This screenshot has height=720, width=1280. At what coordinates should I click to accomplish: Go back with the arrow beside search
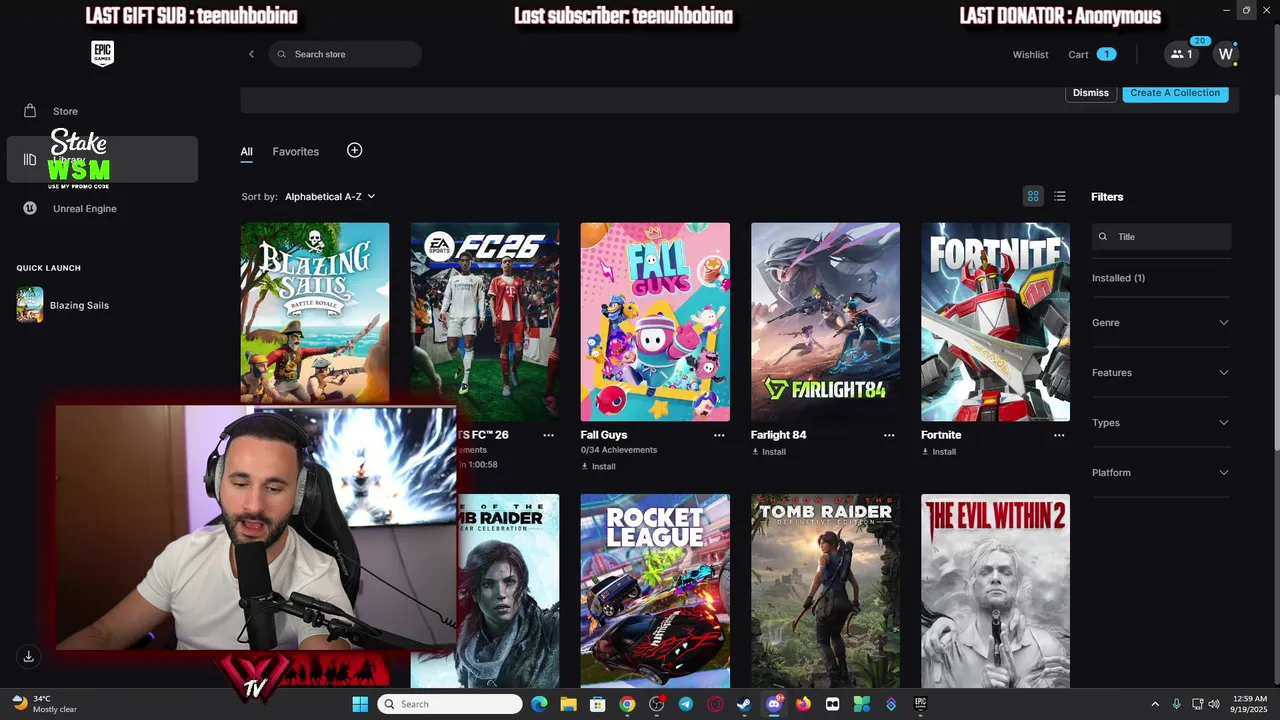[251, 54]
